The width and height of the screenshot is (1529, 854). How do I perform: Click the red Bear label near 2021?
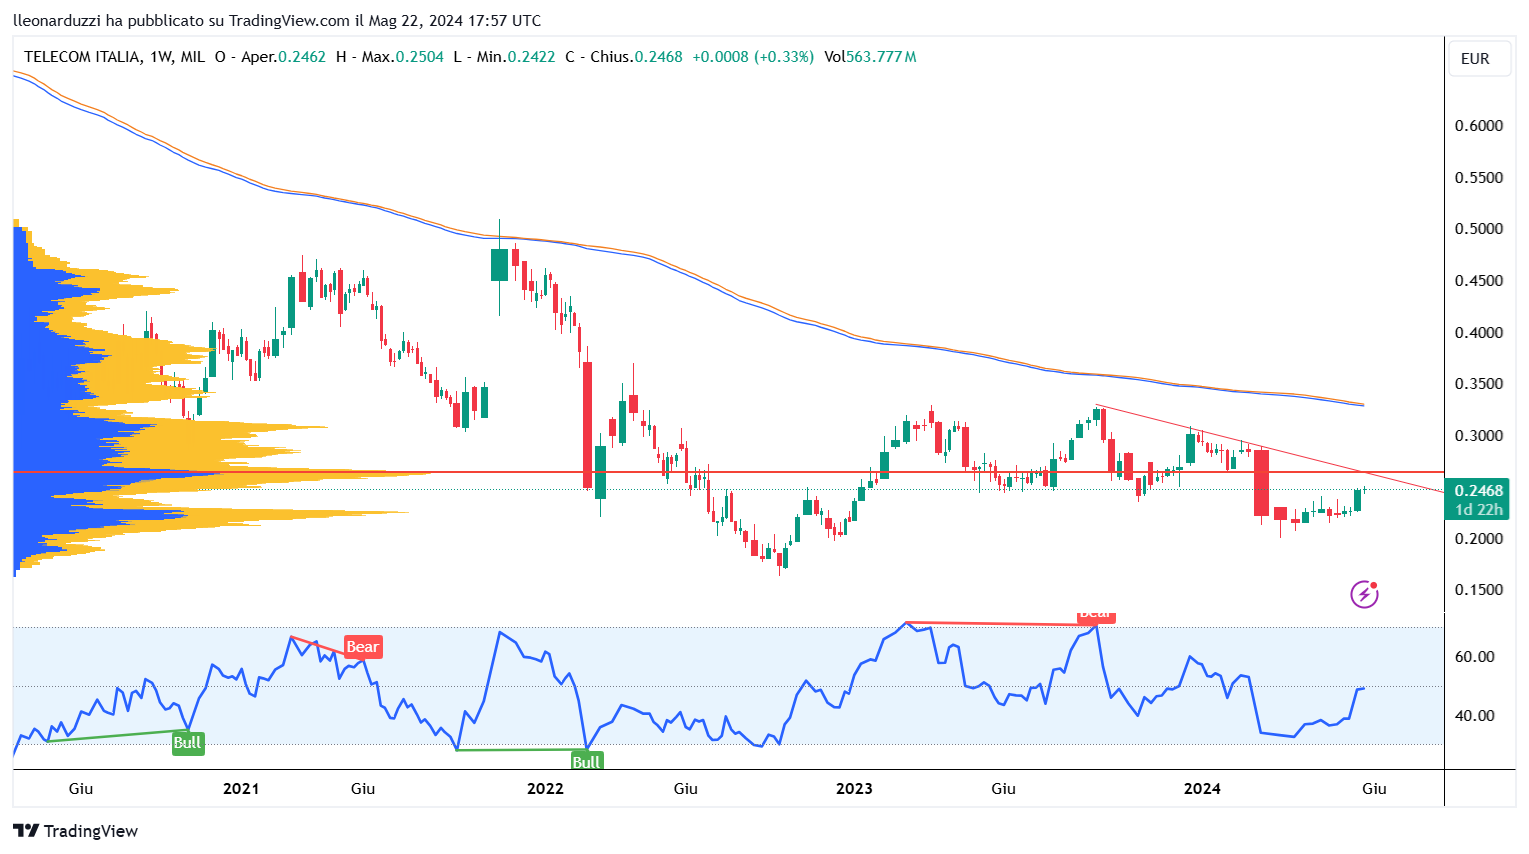point(363,647)
